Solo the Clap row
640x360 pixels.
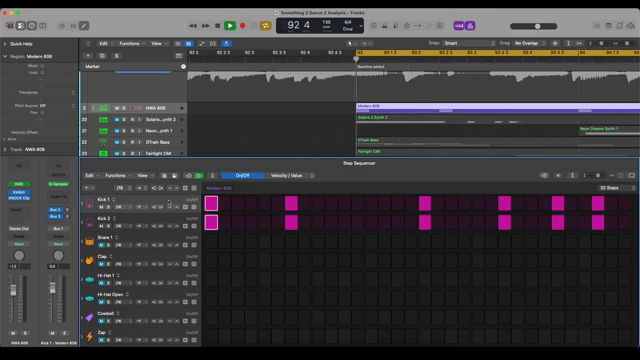(108, 264)
